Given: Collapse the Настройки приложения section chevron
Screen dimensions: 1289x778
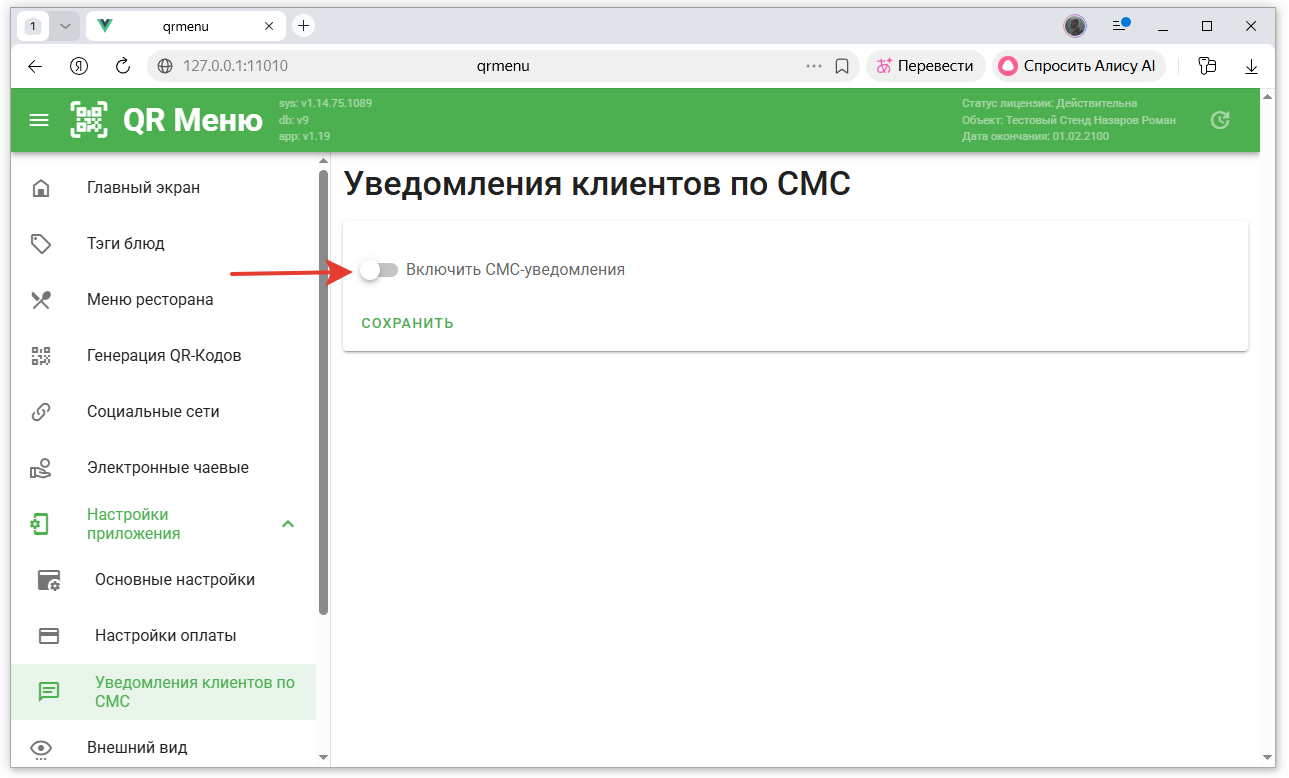Looking at the screenshot, I should click(288, 524).
